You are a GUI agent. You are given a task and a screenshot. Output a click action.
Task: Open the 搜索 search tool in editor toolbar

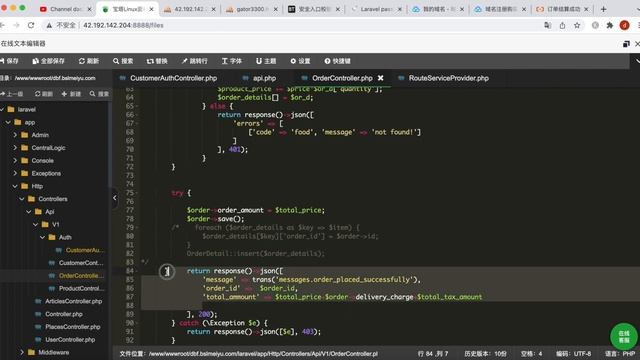(x=123, y=61)
